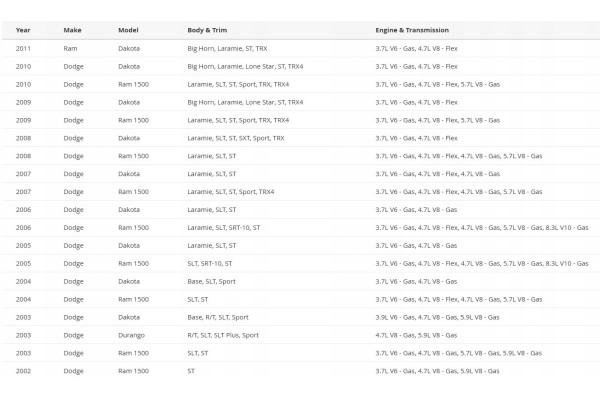Select trim 'R/T, SLT, SLT Plus, Sport'
The height and width of the screenshot is (400, 600).
tap(223, 335)
